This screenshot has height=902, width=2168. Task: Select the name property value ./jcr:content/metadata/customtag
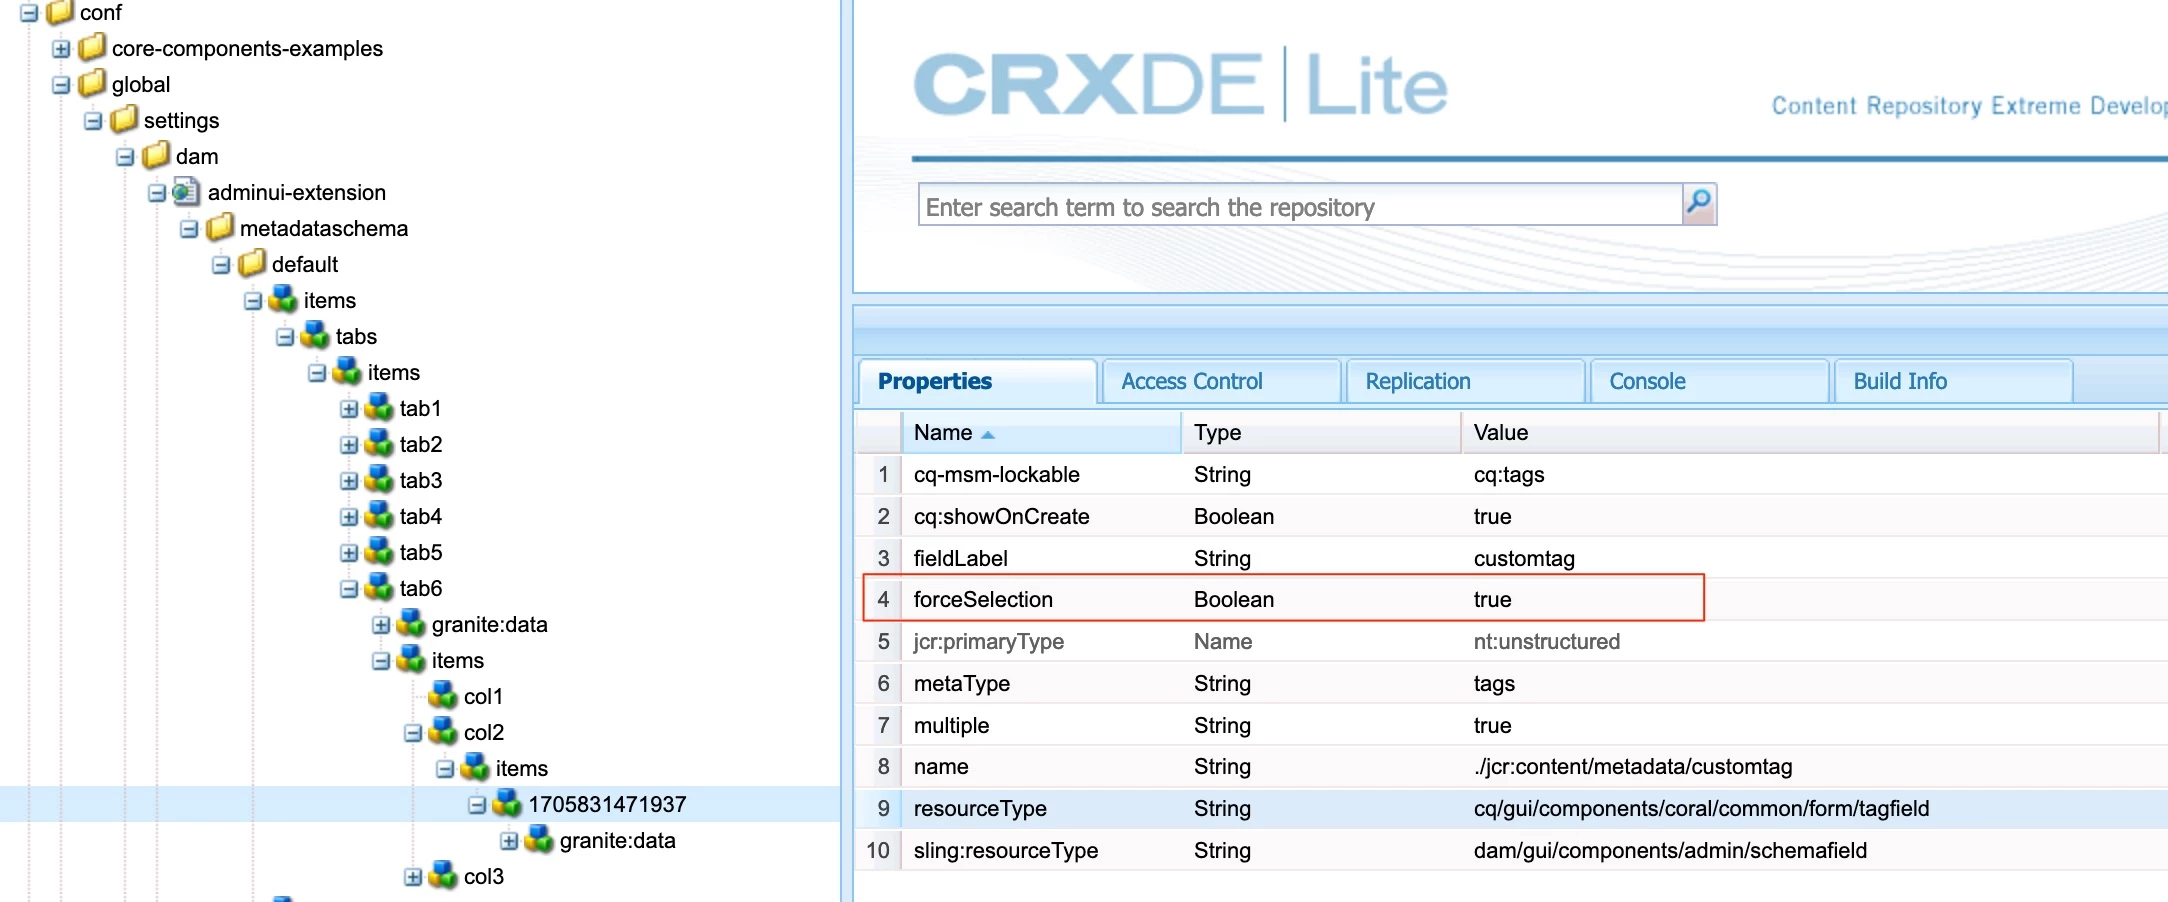(1633, 766)
